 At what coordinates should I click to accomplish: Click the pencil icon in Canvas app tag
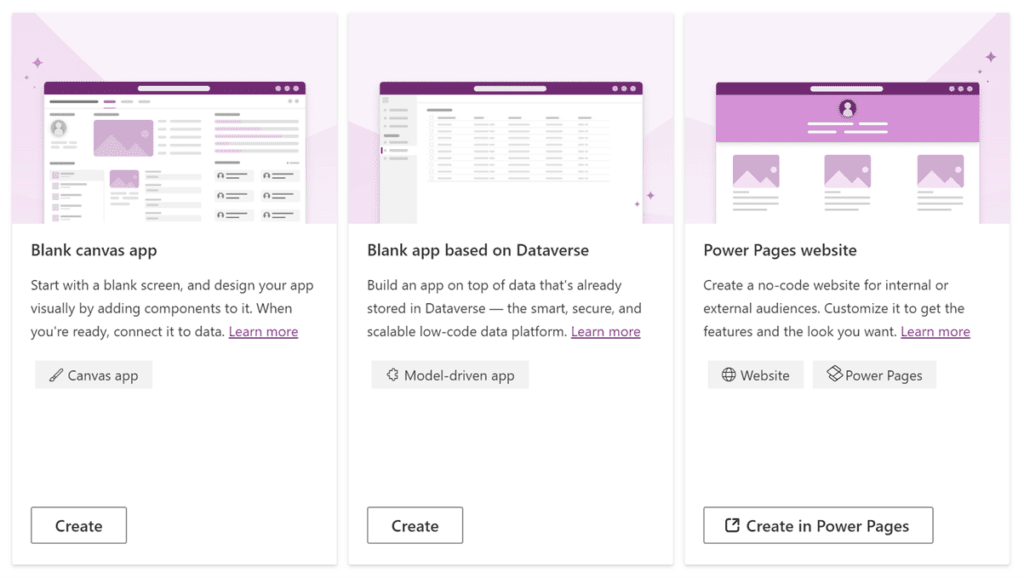tap(56, 375)
